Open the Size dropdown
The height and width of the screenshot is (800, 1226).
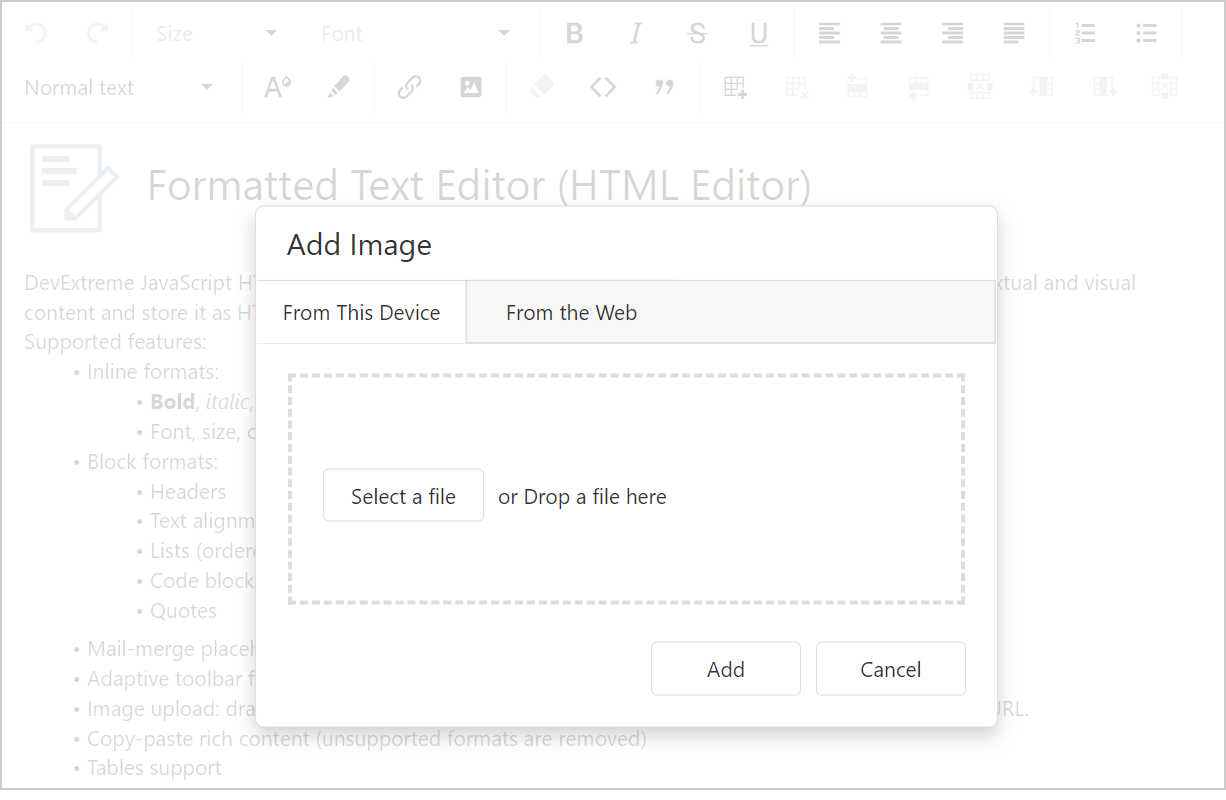coord(216,34)
